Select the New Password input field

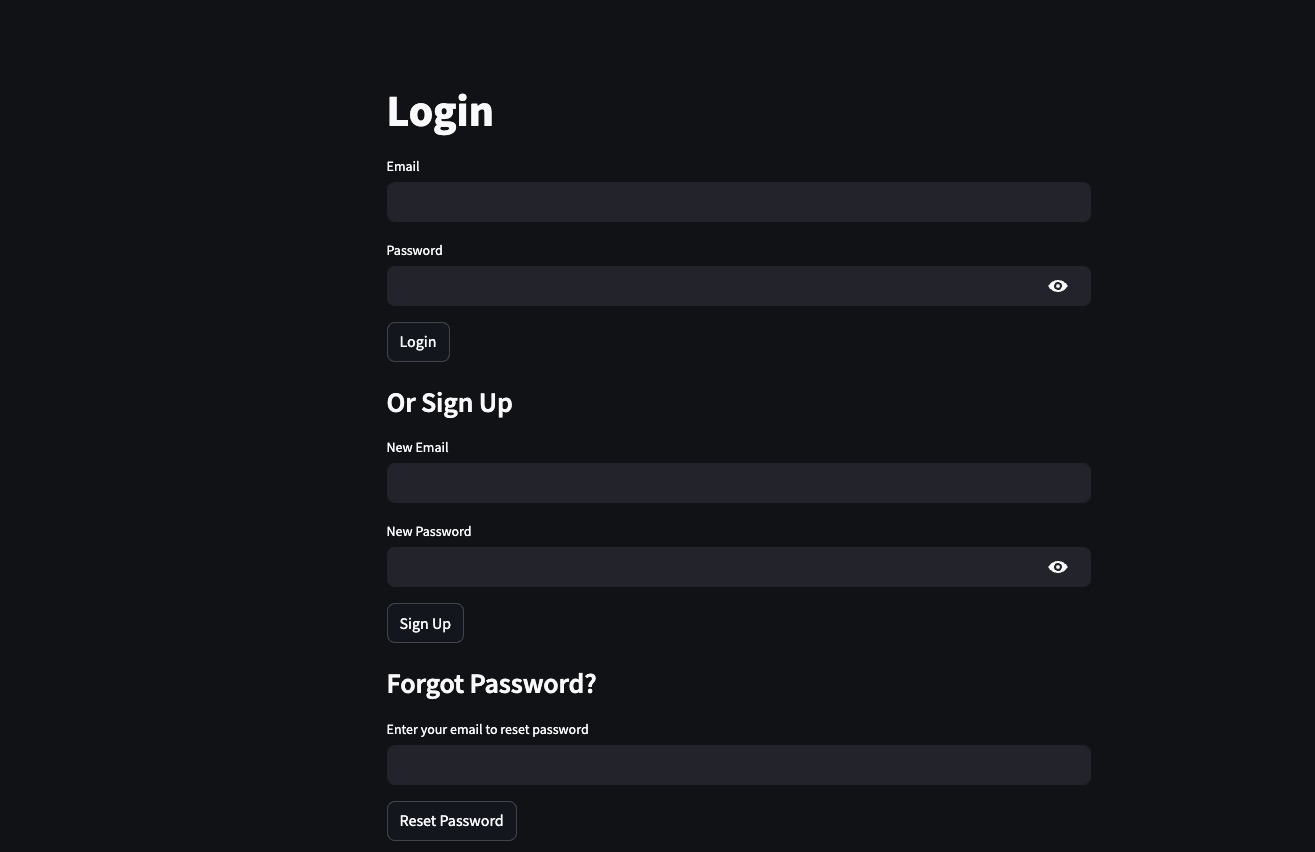click(712, 567)
